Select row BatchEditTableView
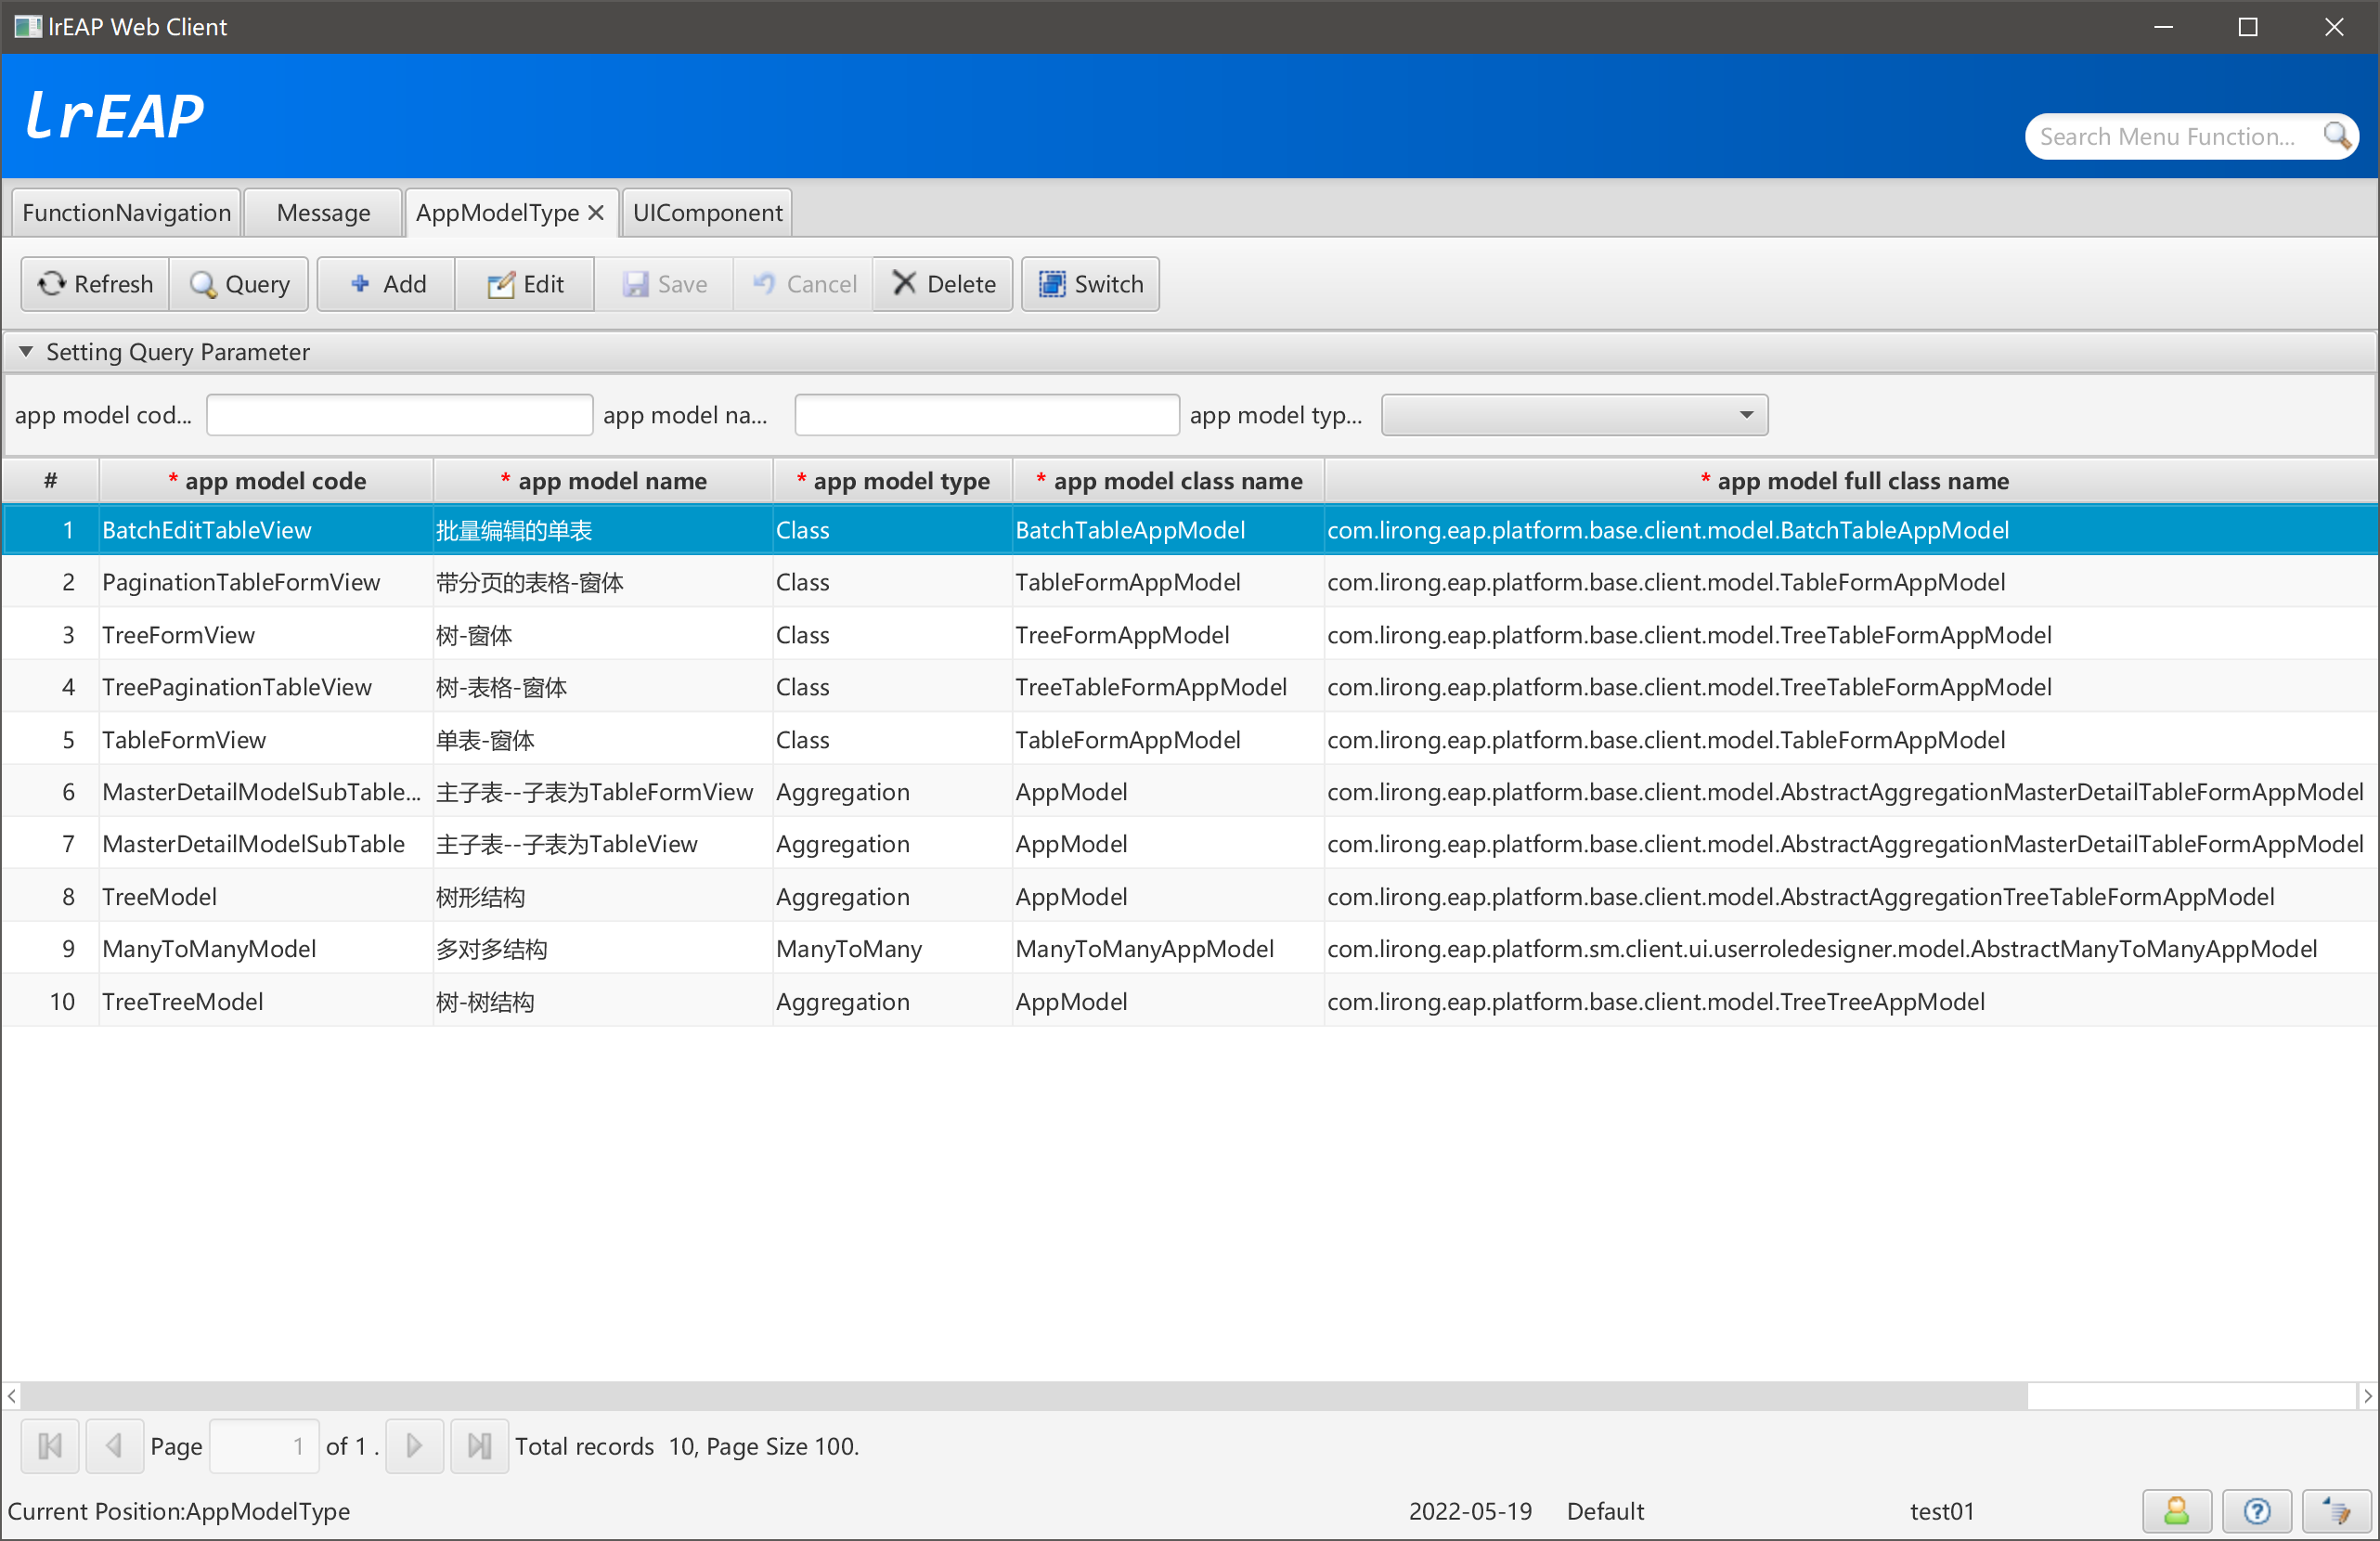Viewport: 2380px width, 1541px height. click(x=1190, y=530)
